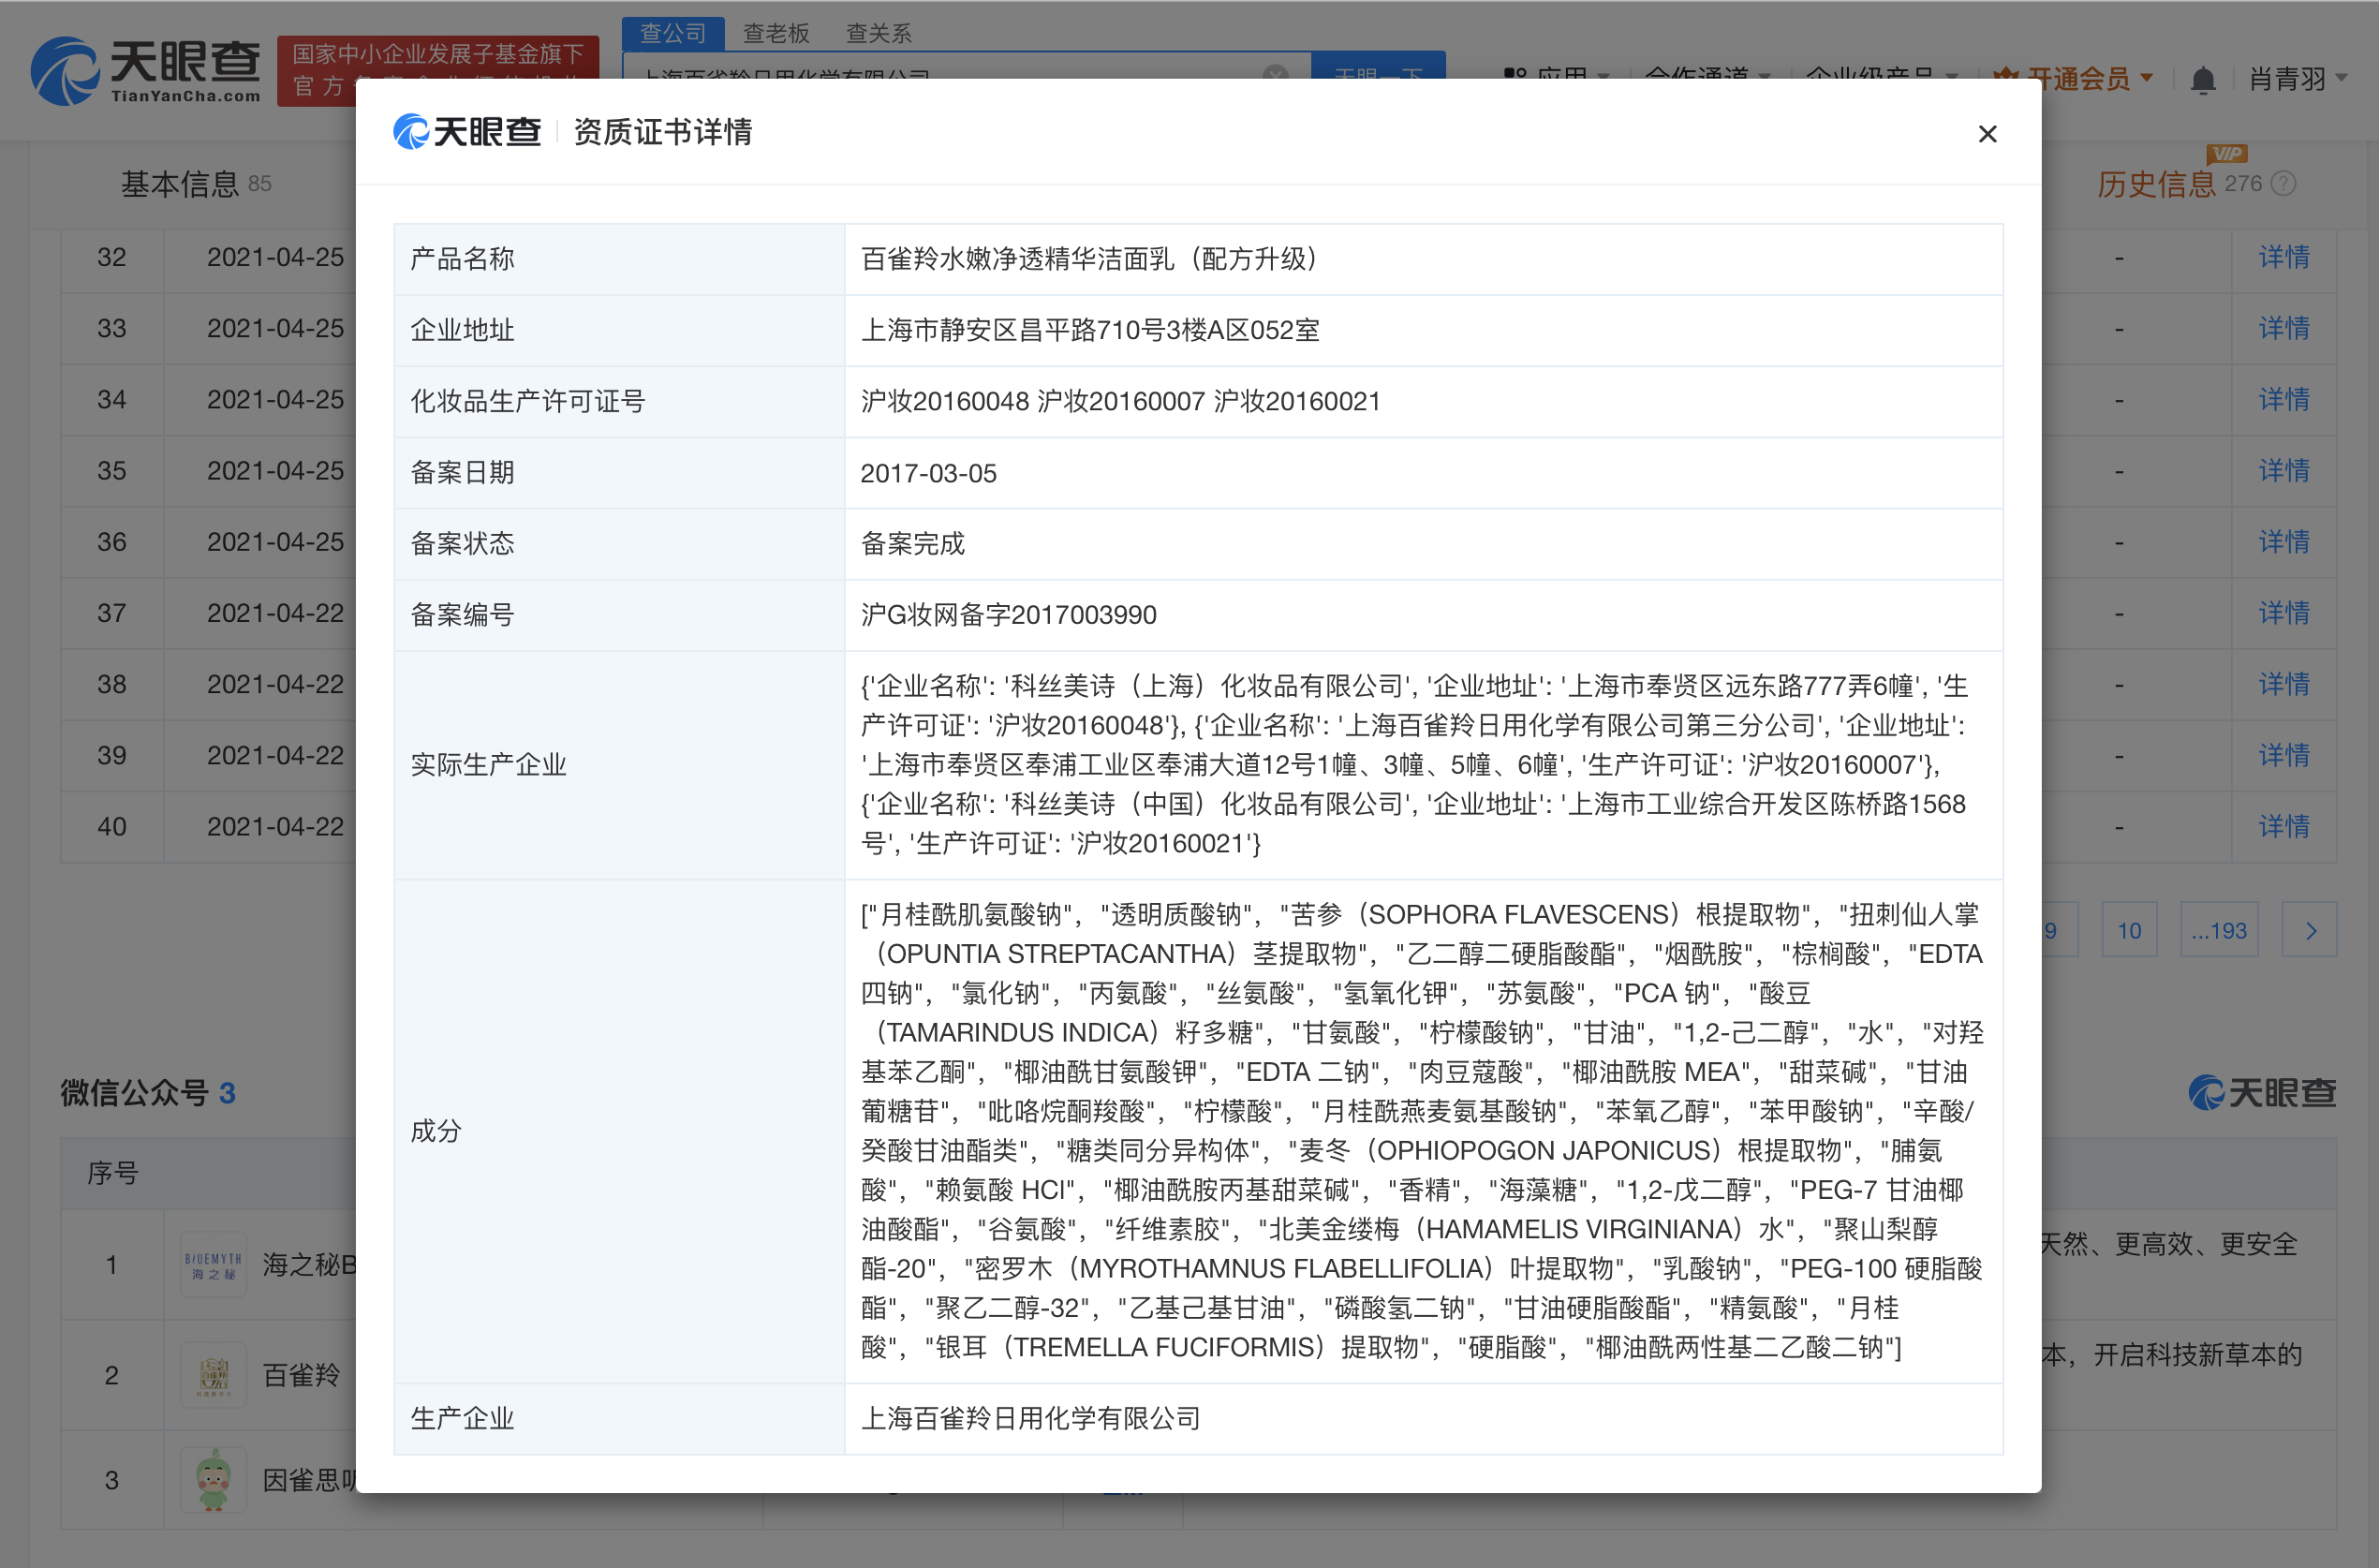The height and width of the screenshot is (1568, 2379).
Task: Clear the search field with X icon
Action: coord(1275,75)
